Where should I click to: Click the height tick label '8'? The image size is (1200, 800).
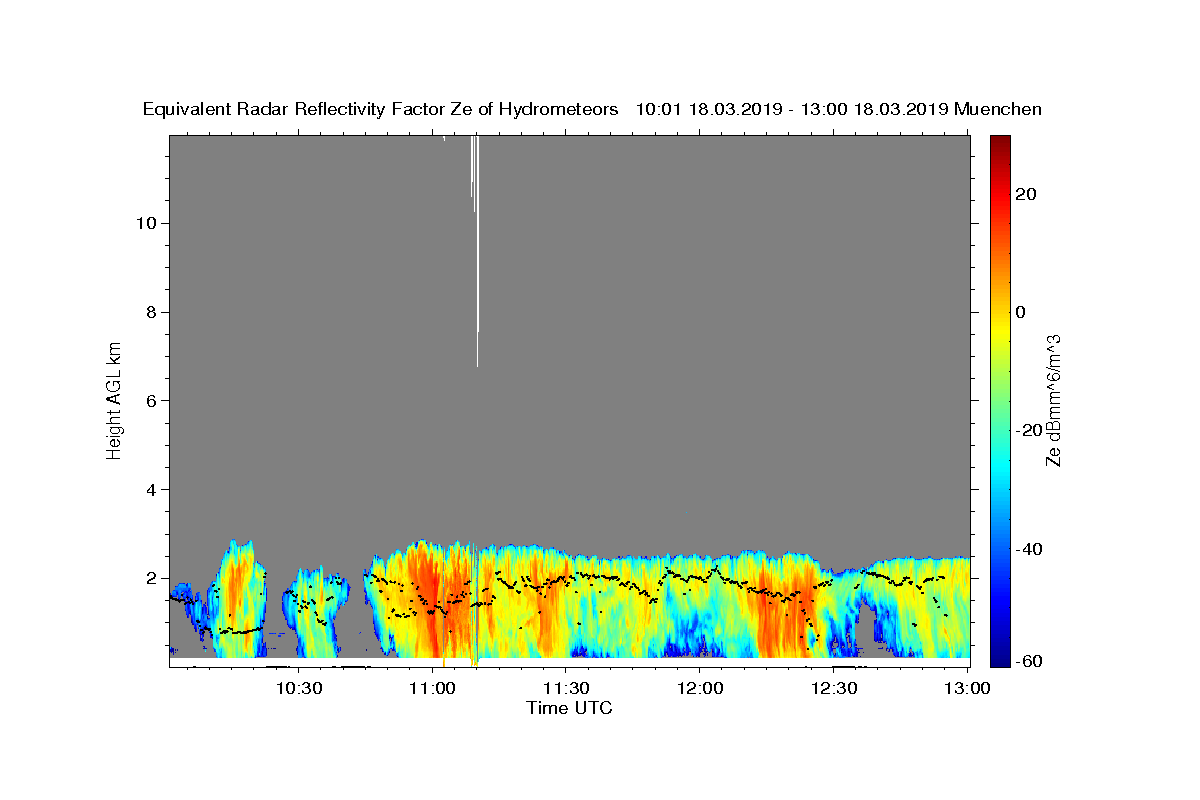(149, 312)
